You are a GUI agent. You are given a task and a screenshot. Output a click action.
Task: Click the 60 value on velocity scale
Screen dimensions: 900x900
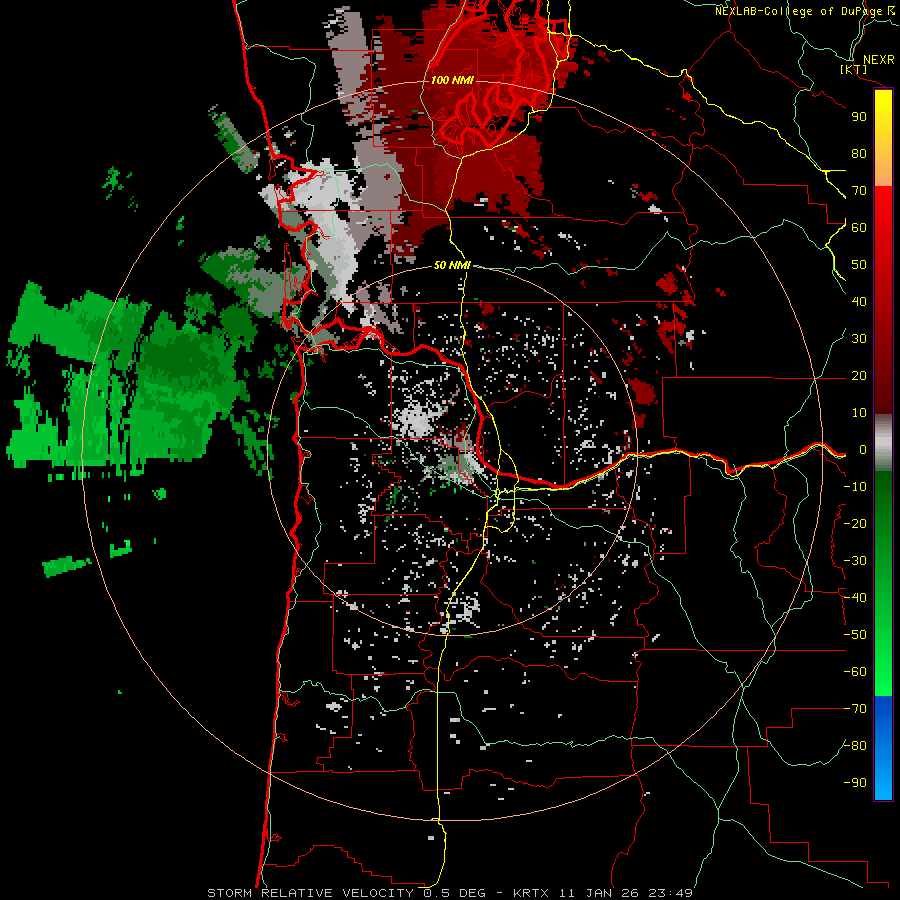[859, 227]
